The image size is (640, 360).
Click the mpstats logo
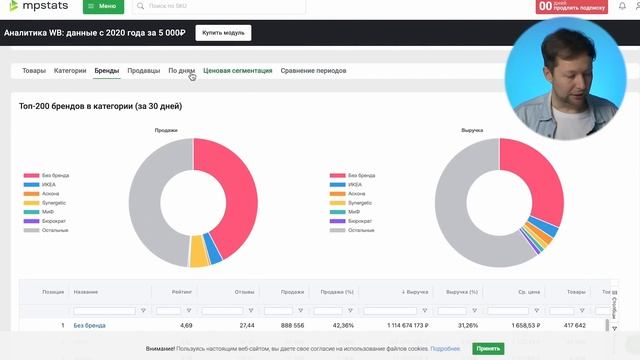coord(39,6)
